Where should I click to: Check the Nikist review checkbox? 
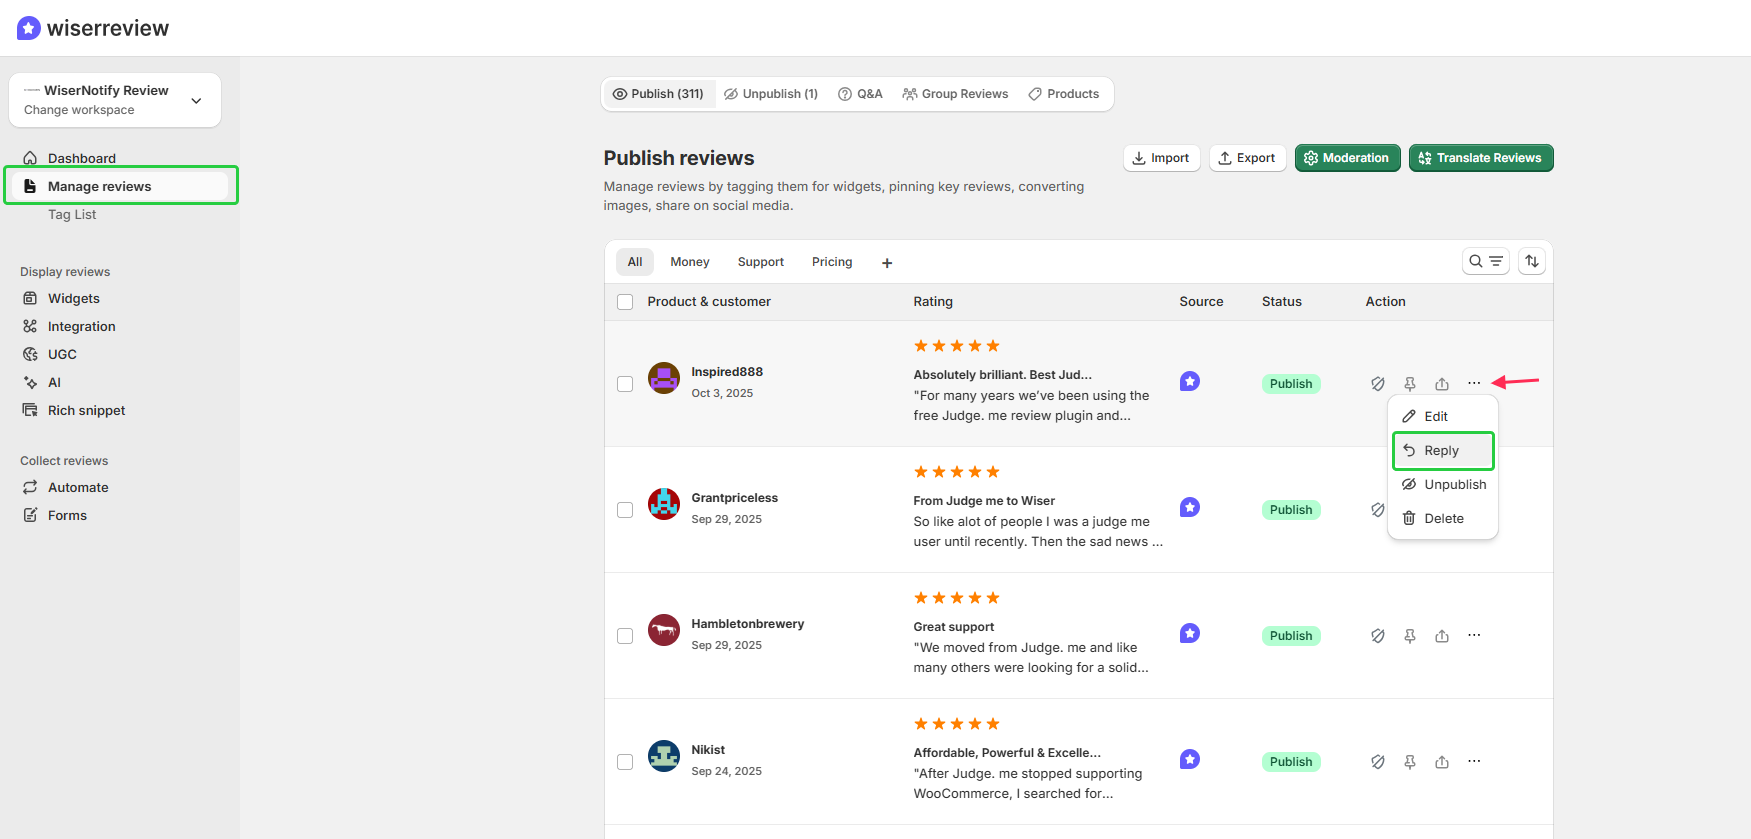625,762
